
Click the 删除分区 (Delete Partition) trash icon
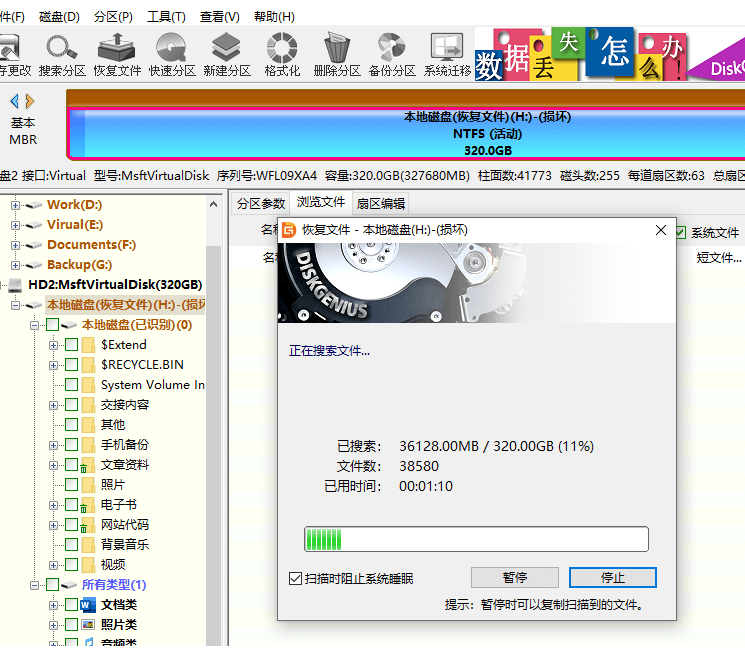[337, 55]
